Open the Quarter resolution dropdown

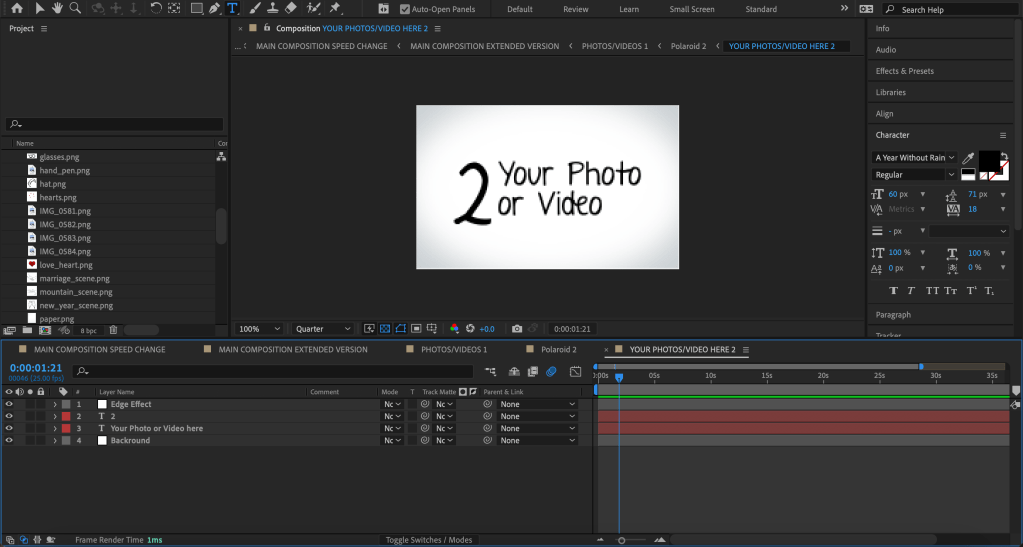click(323, 329)
